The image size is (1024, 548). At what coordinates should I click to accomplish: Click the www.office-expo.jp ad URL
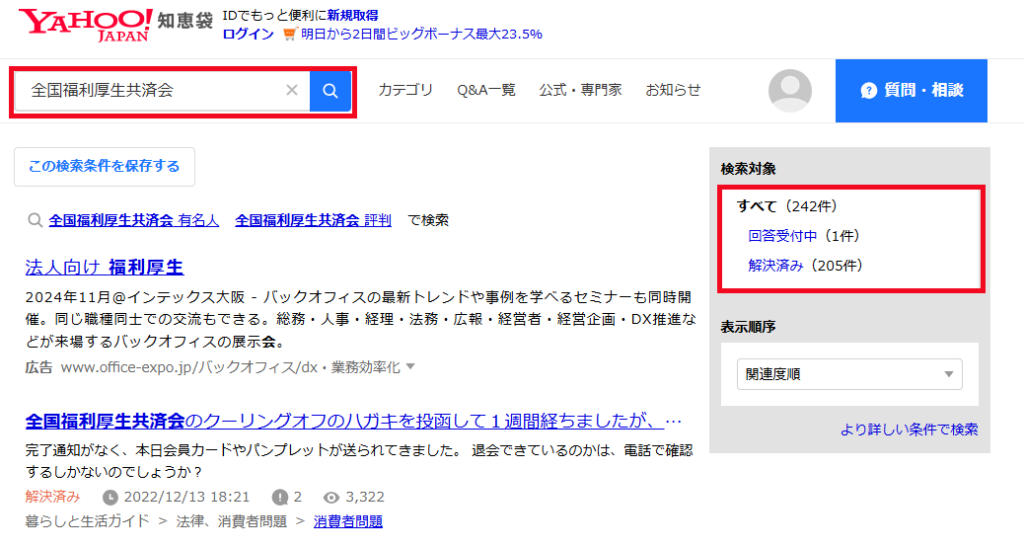230,367
